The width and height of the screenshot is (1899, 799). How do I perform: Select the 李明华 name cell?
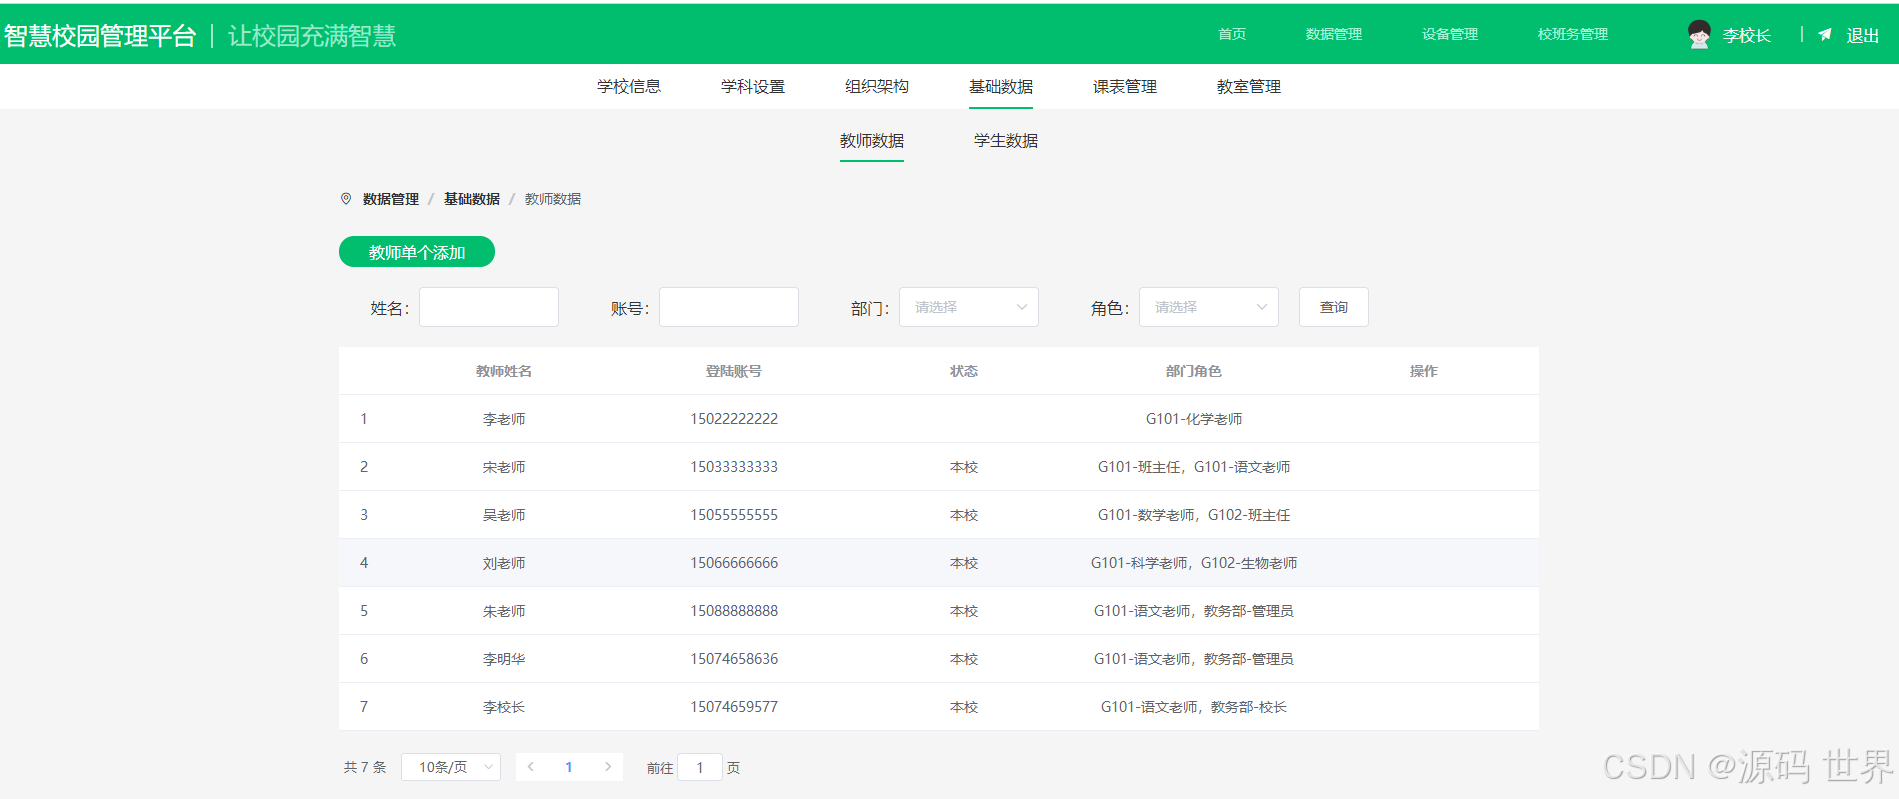504,659
